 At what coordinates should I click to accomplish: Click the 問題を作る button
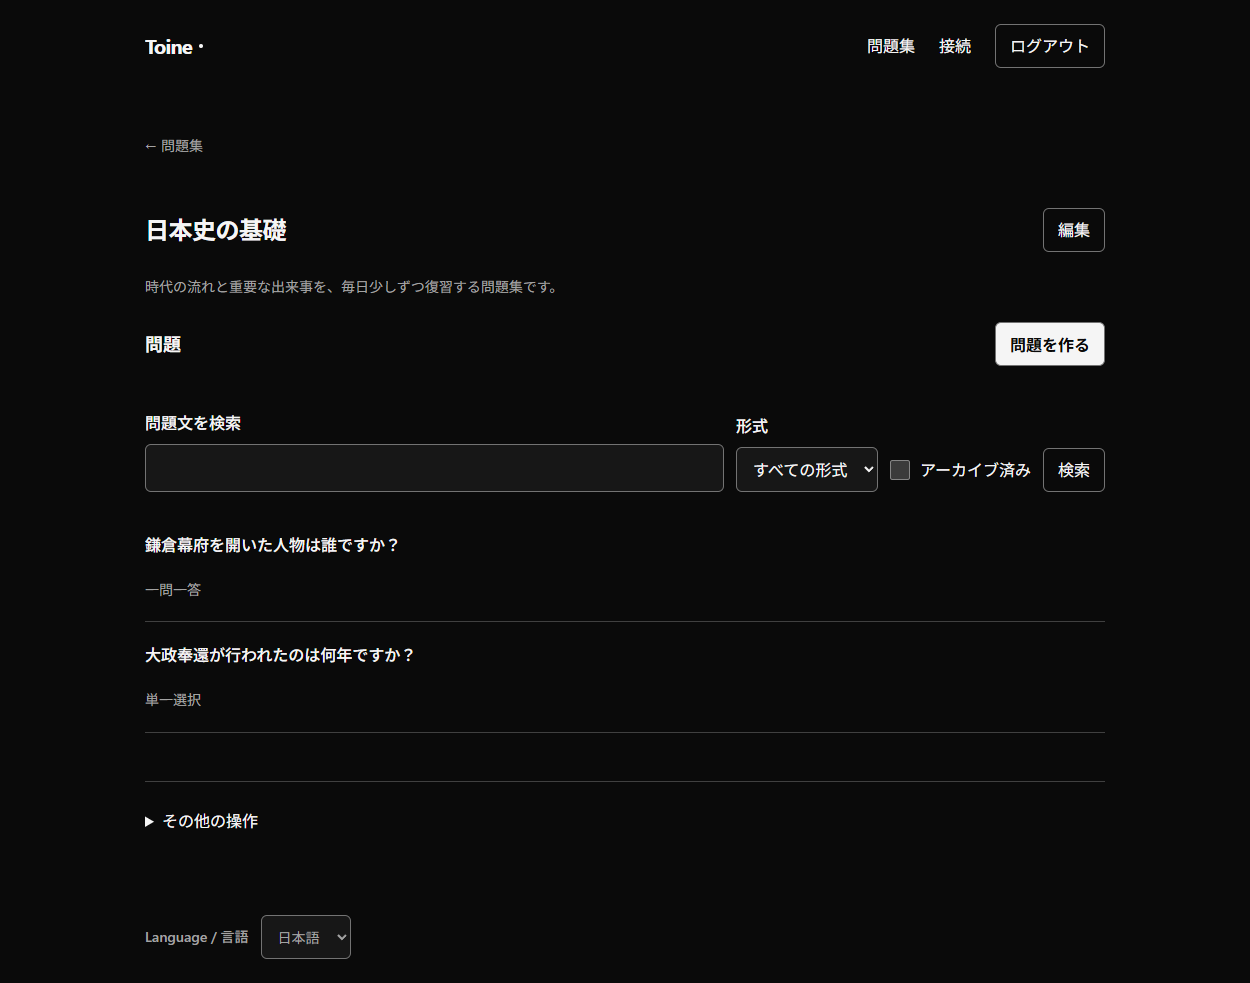click(1049, 344)
